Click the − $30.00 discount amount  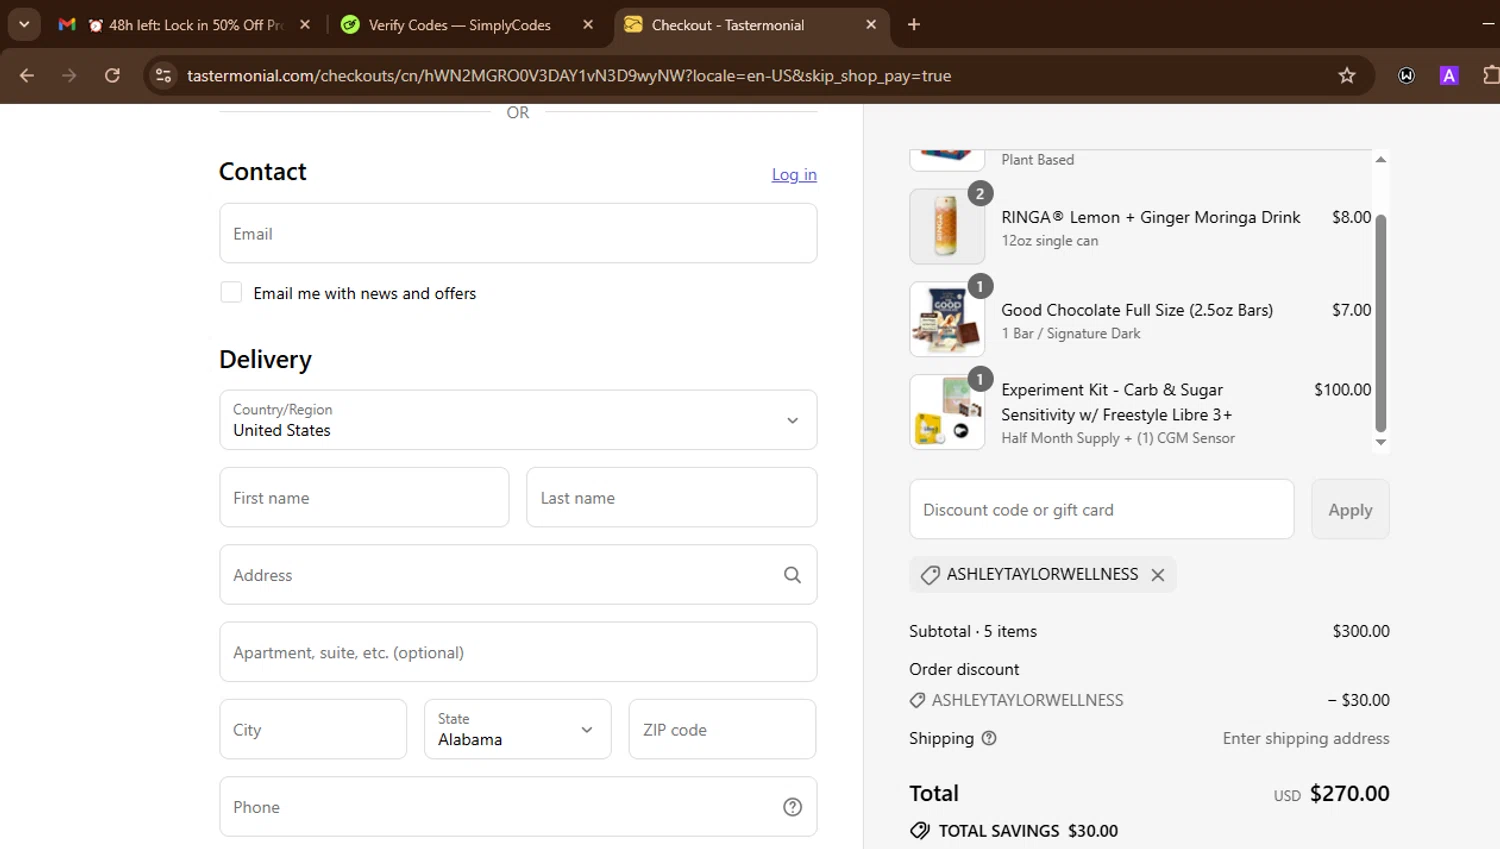(x=1359, y=700)
